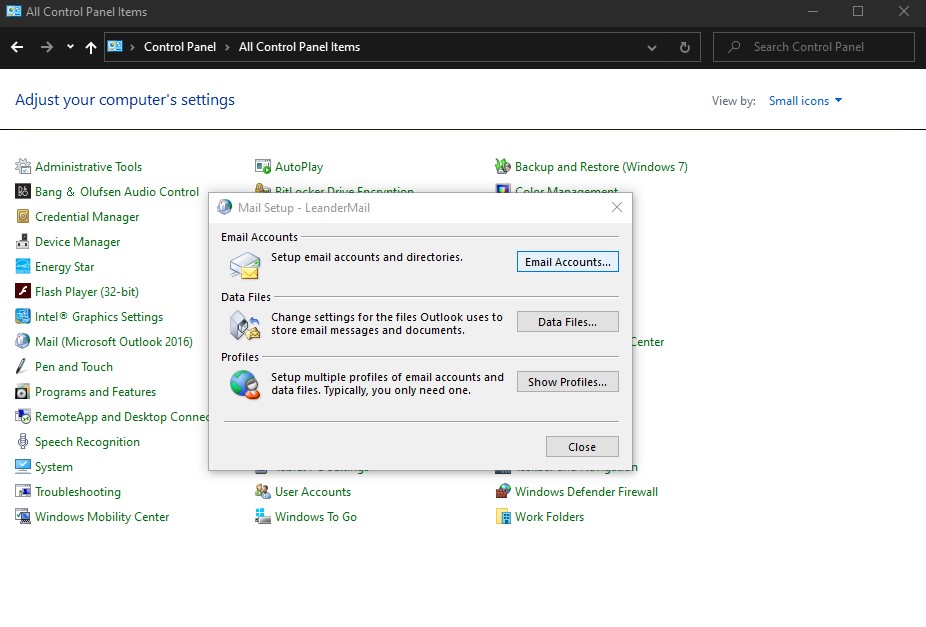This screenshot has width=926, height=627.
Task: Open the Bang & Olufsen Audio Control icon
Action: click(x=22, y=191)
